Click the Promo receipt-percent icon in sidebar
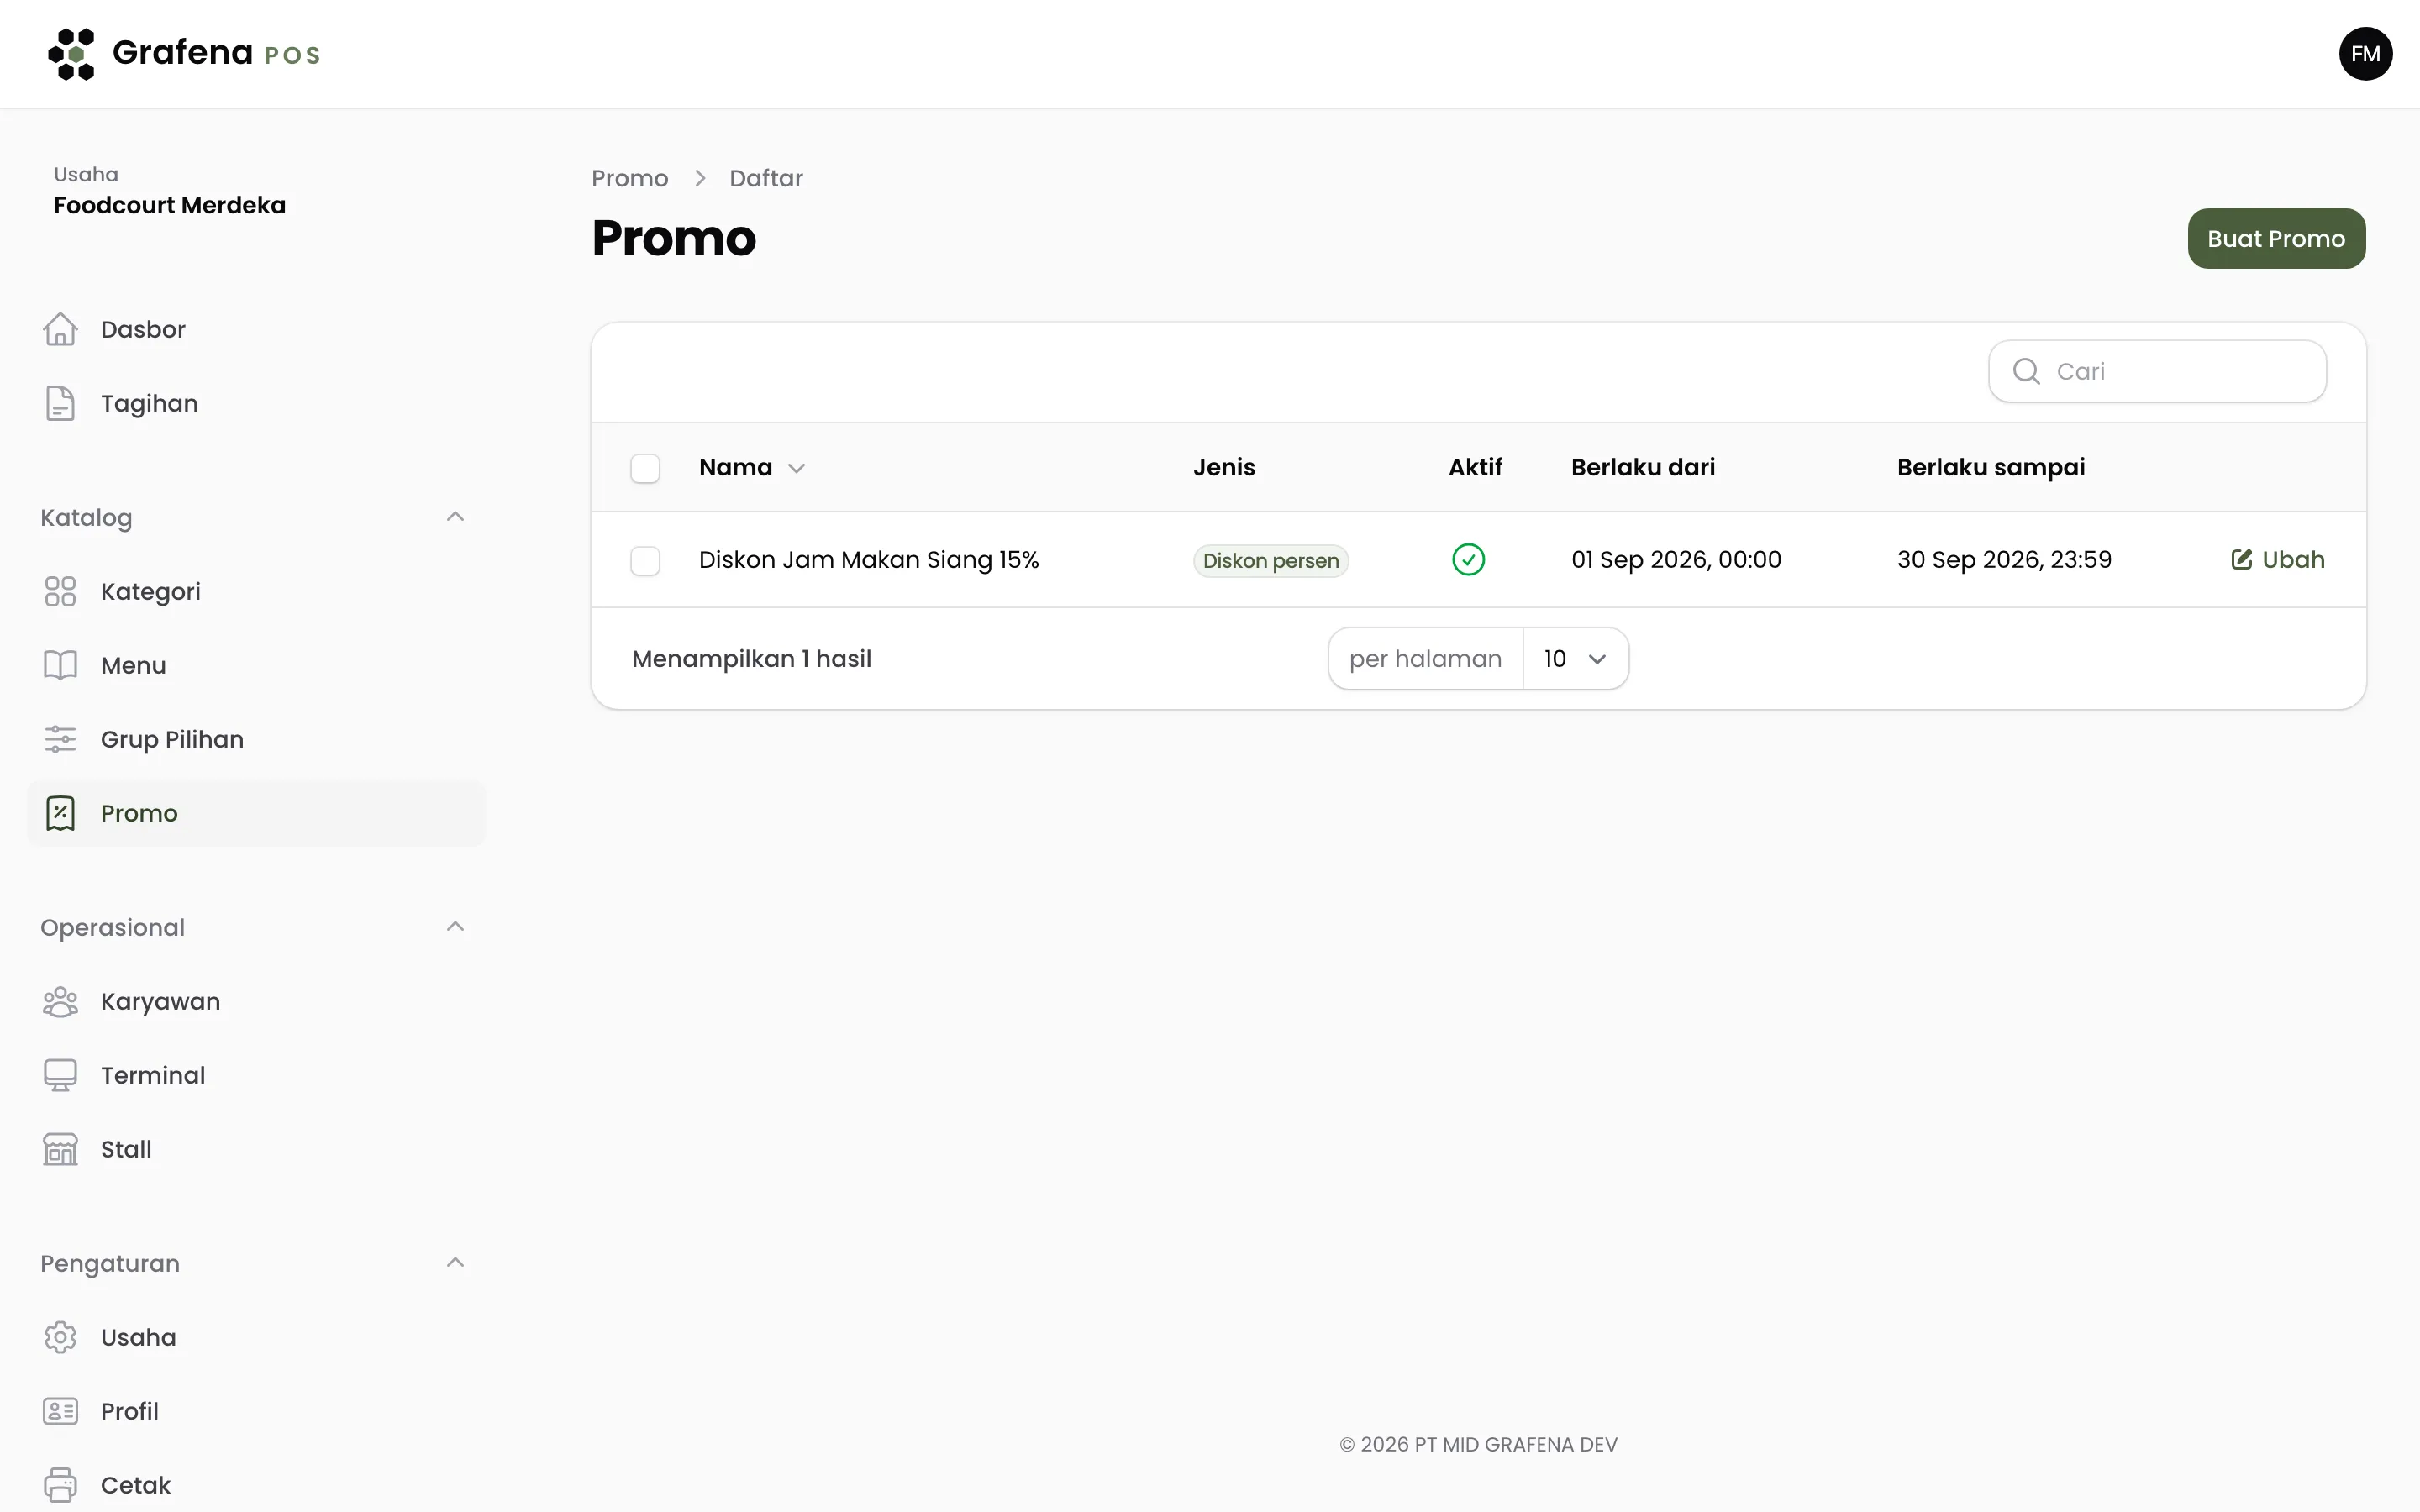Image resolution: width=2420 pixels, height=1512 pixels. point(60,813)
